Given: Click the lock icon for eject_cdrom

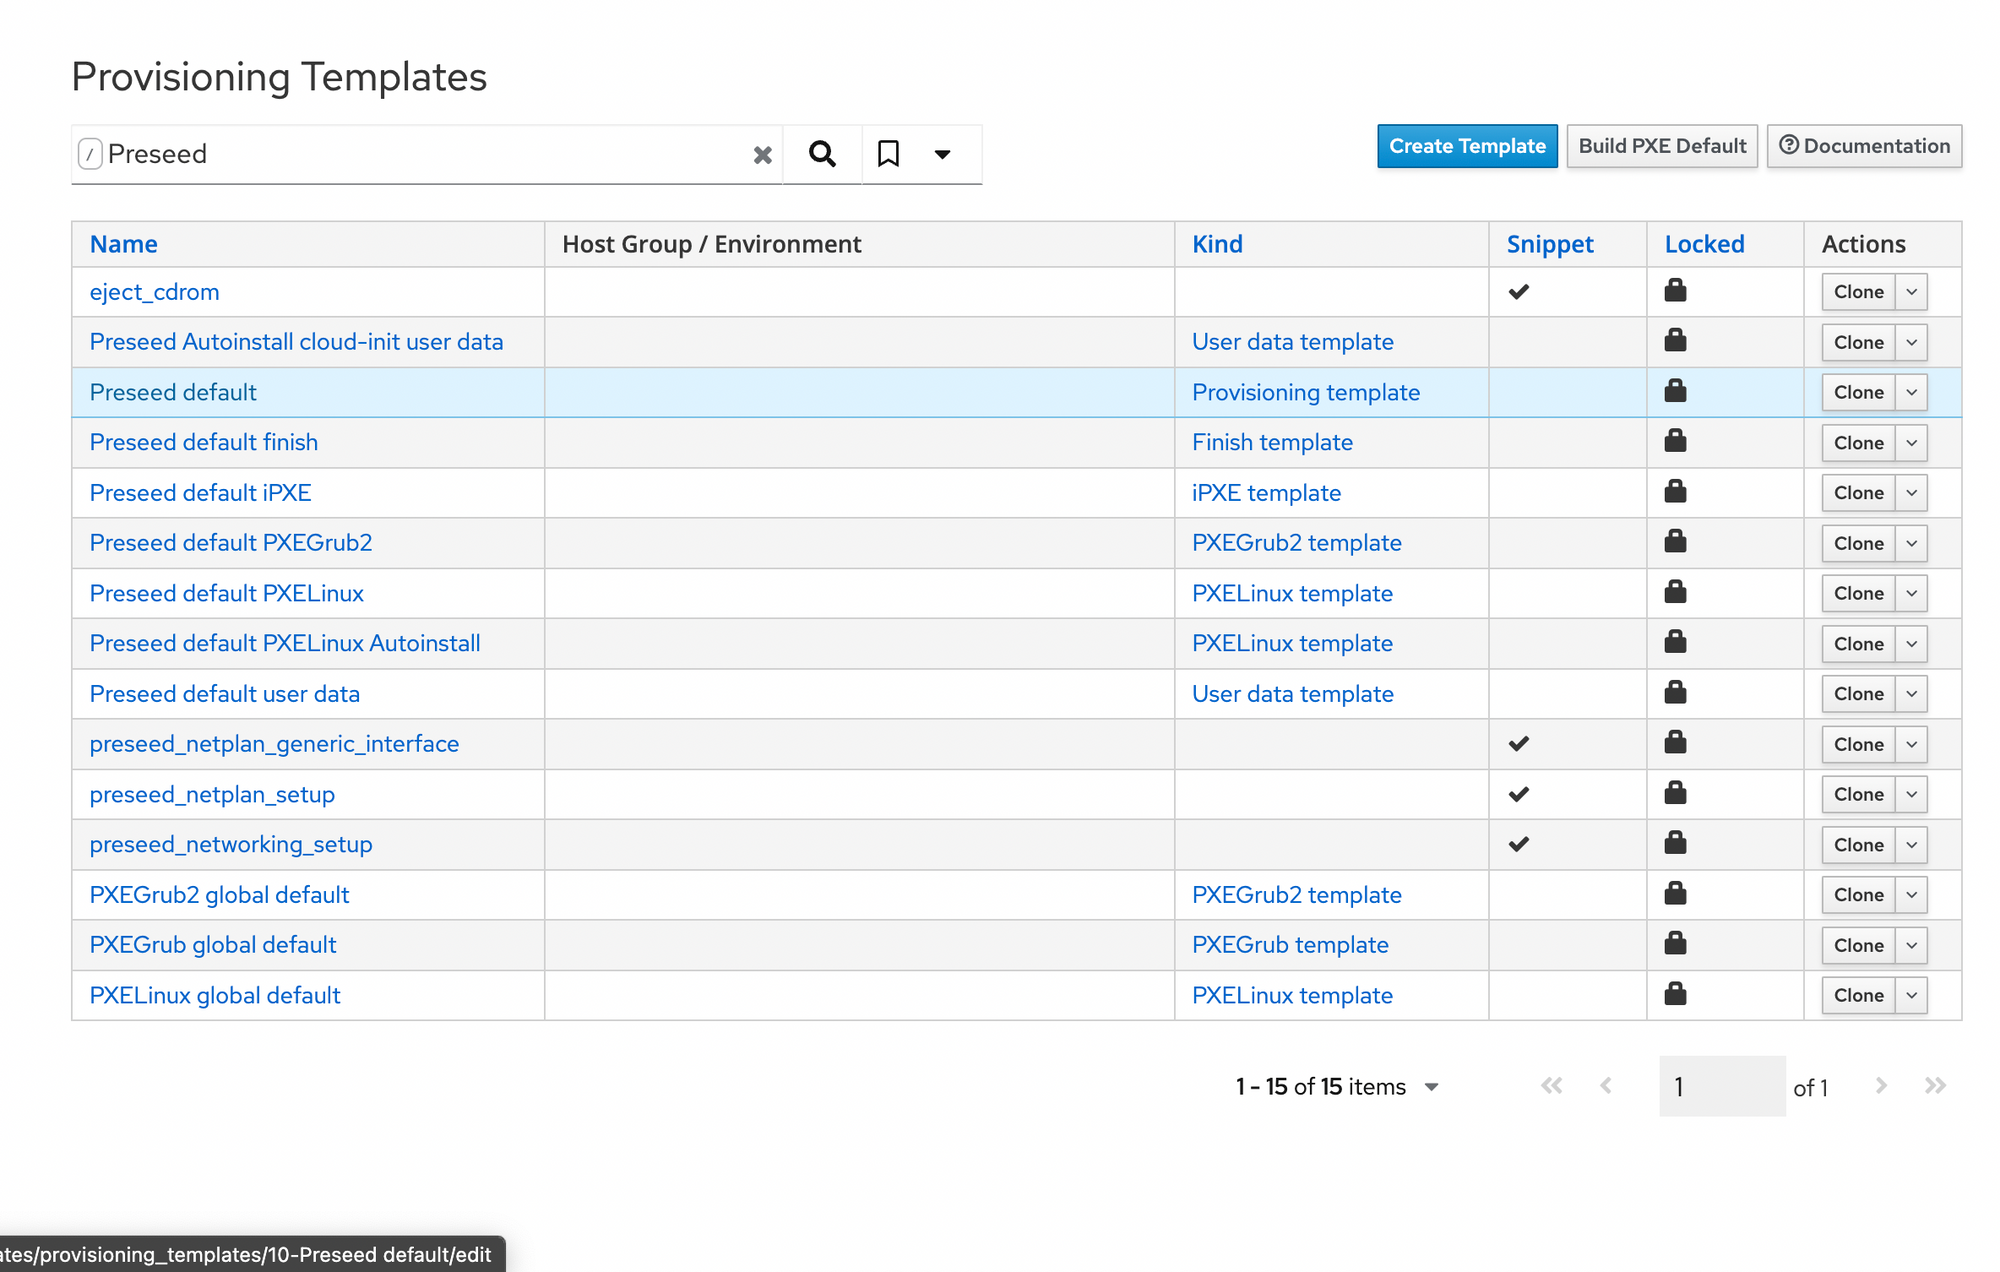Looking at the screenshot, I should coord(1675,291).
